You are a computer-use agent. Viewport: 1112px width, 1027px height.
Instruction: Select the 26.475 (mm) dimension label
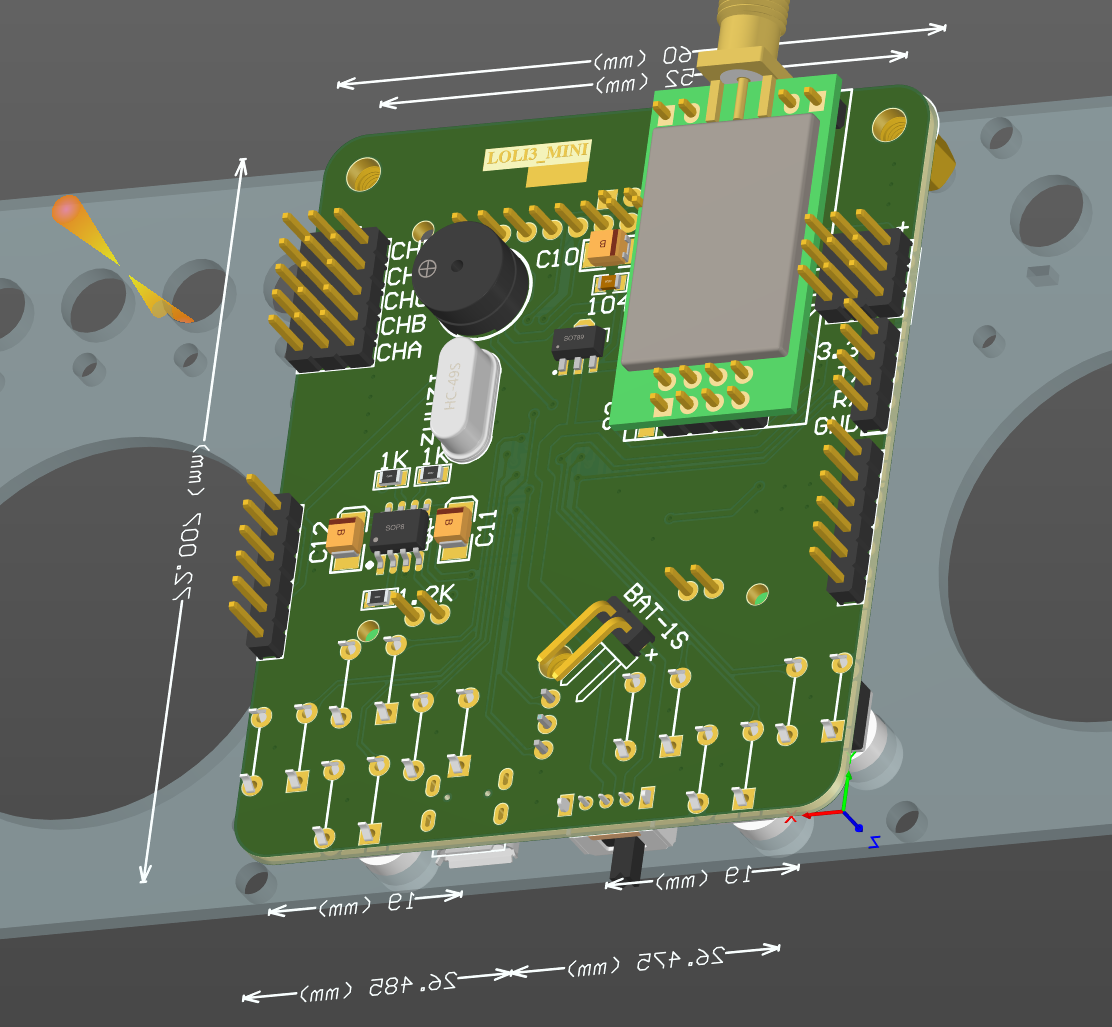(646, 962)
